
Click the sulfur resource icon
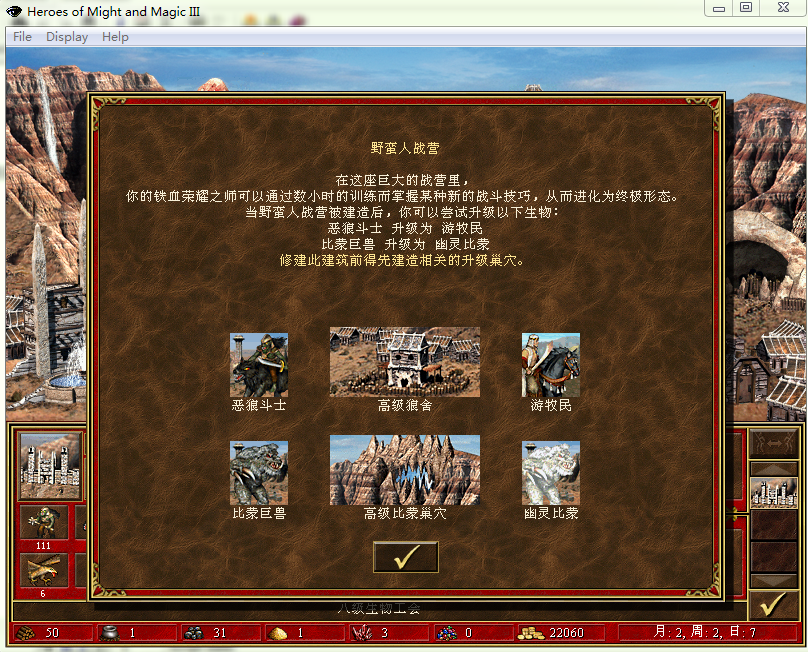click(277, 633)
